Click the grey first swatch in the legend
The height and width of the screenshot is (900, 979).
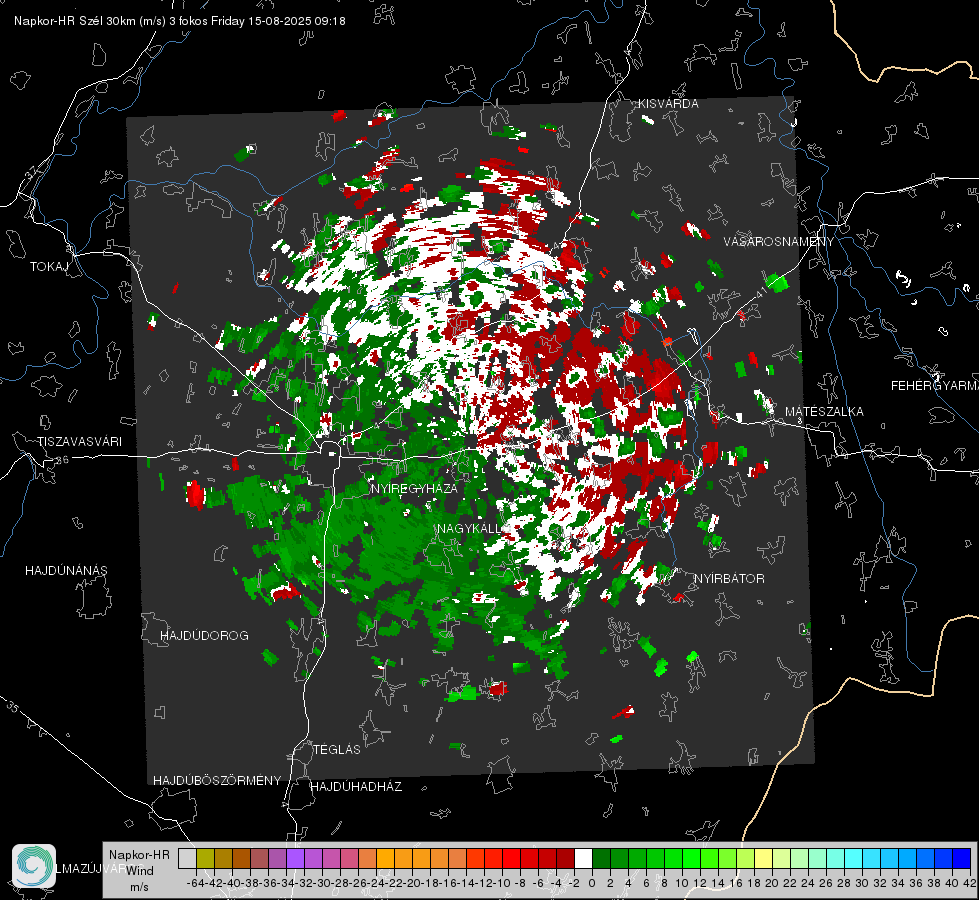click(187, 858)
